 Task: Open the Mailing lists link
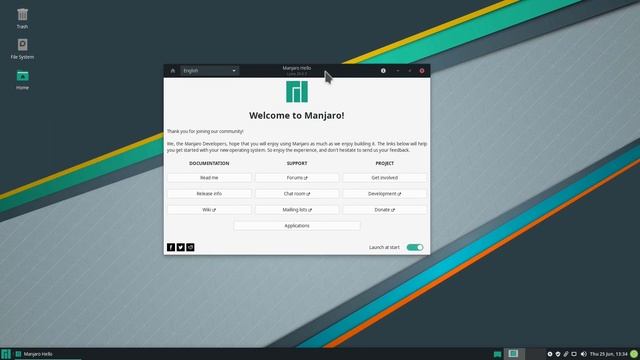pos(297,209)
